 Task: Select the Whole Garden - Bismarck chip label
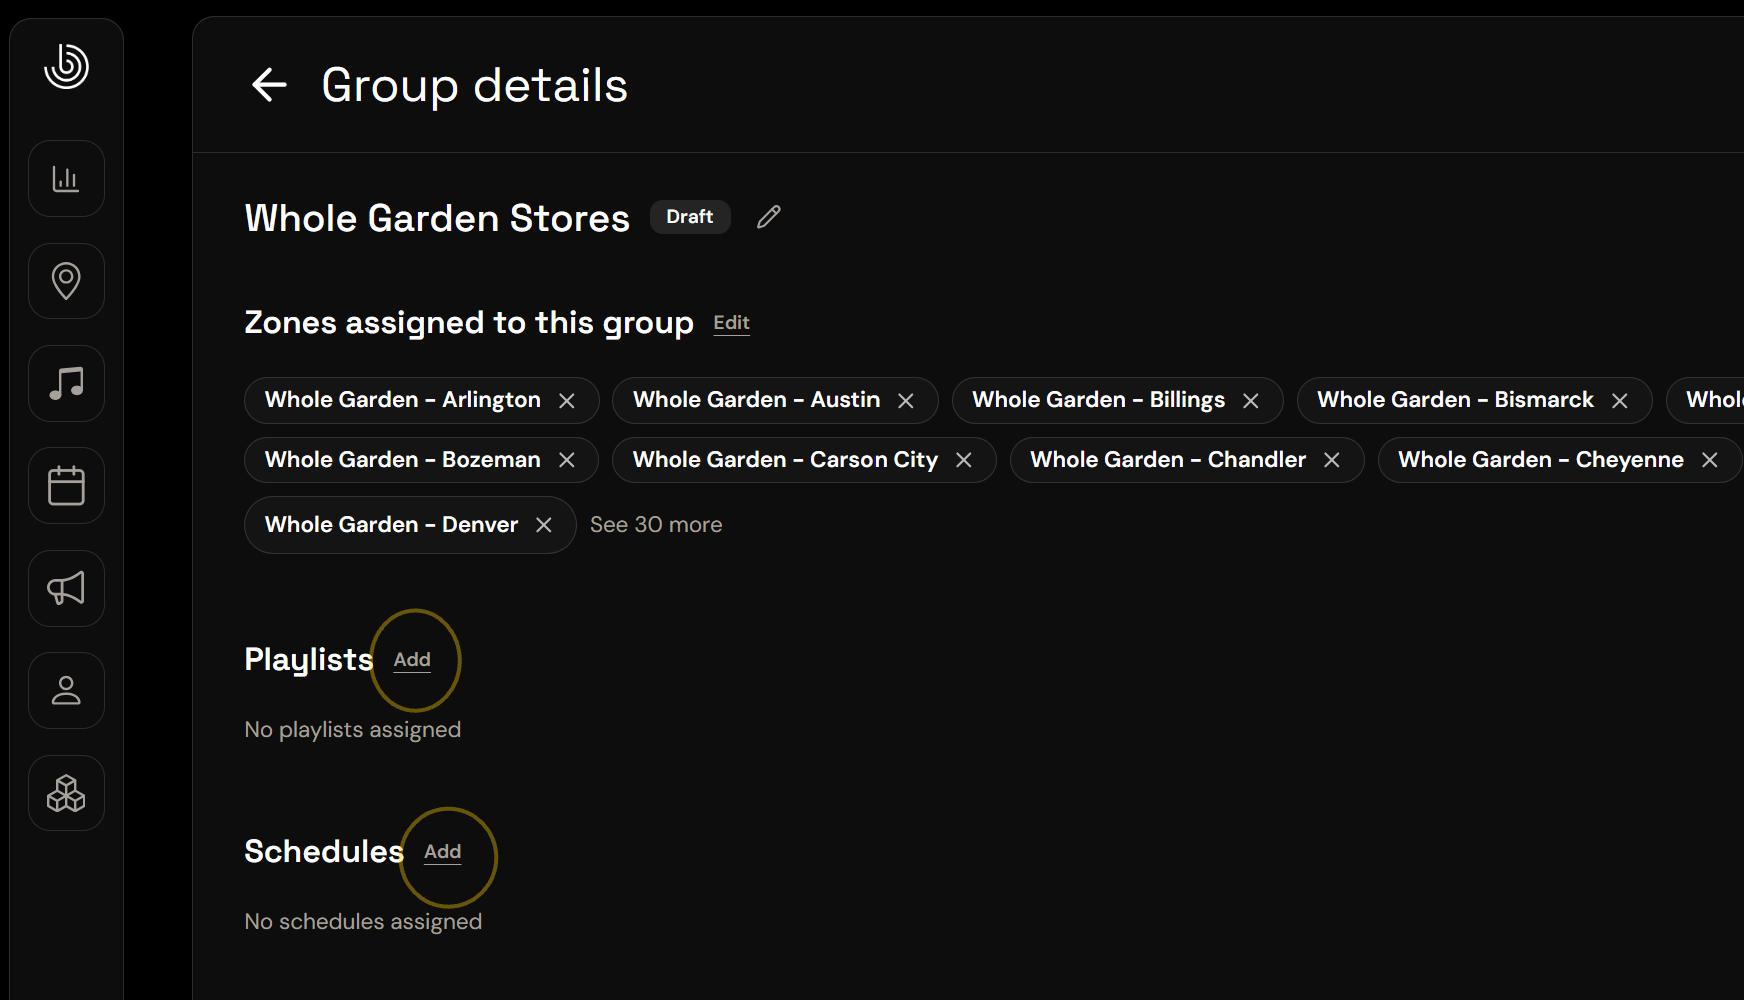pos(1456,400)
